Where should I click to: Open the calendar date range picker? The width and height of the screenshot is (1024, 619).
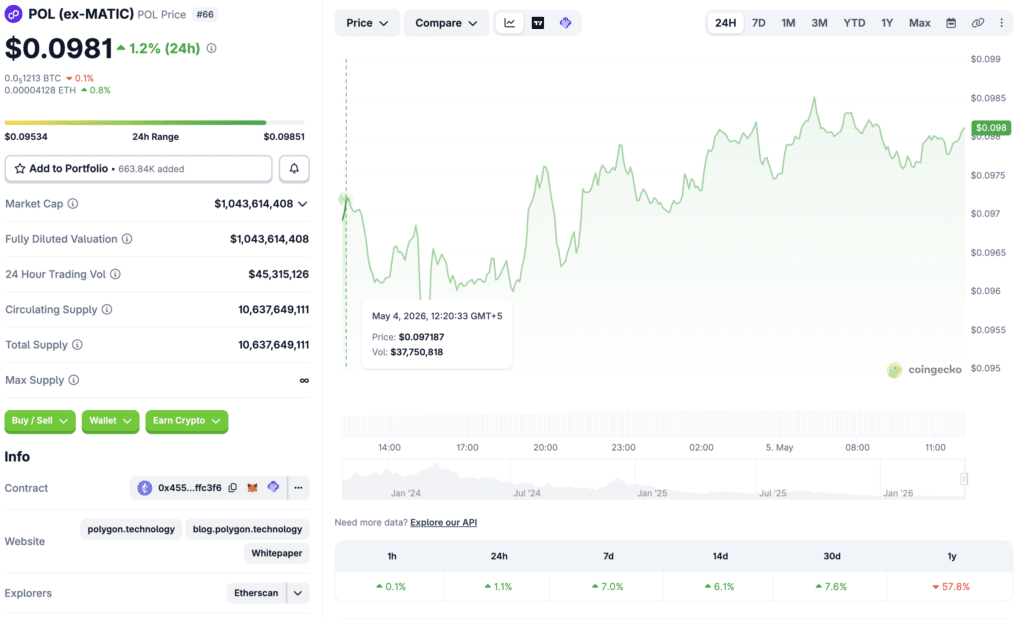coord(951,23)
